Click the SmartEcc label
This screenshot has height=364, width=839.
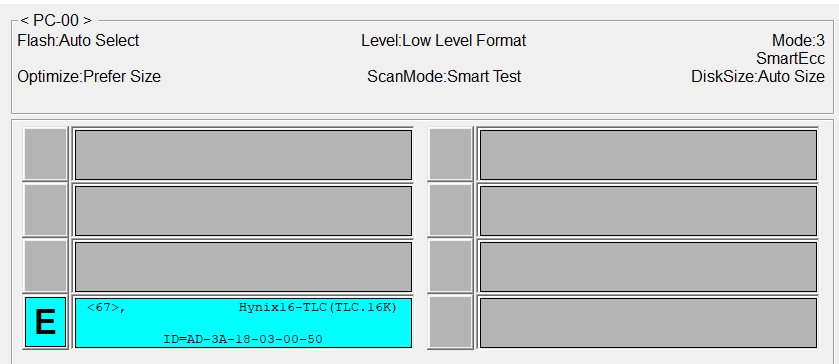tap(790, 58)
